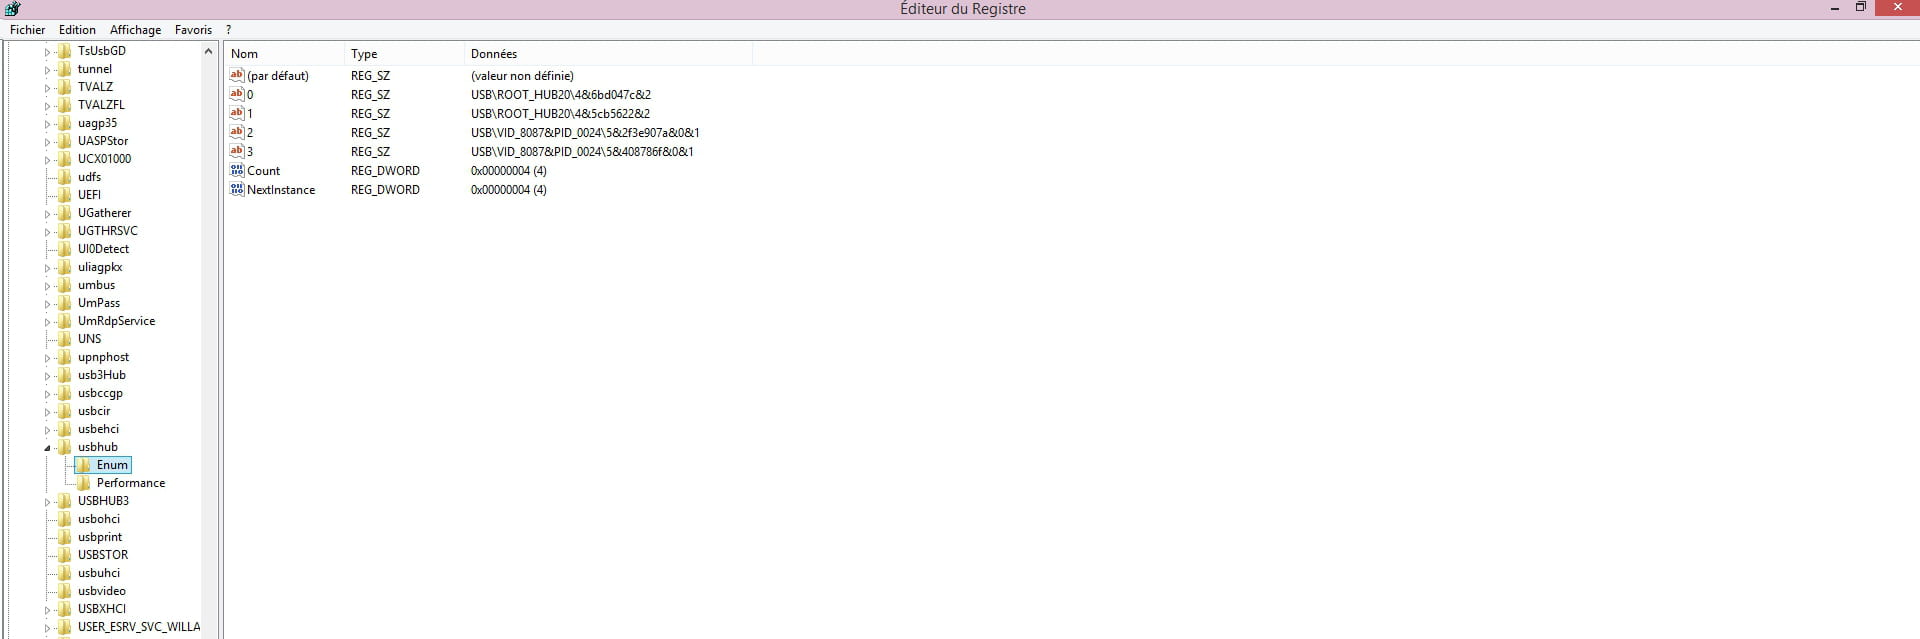Open the Affichage menu
This screenshot has height=639, width=1920.
135,30
